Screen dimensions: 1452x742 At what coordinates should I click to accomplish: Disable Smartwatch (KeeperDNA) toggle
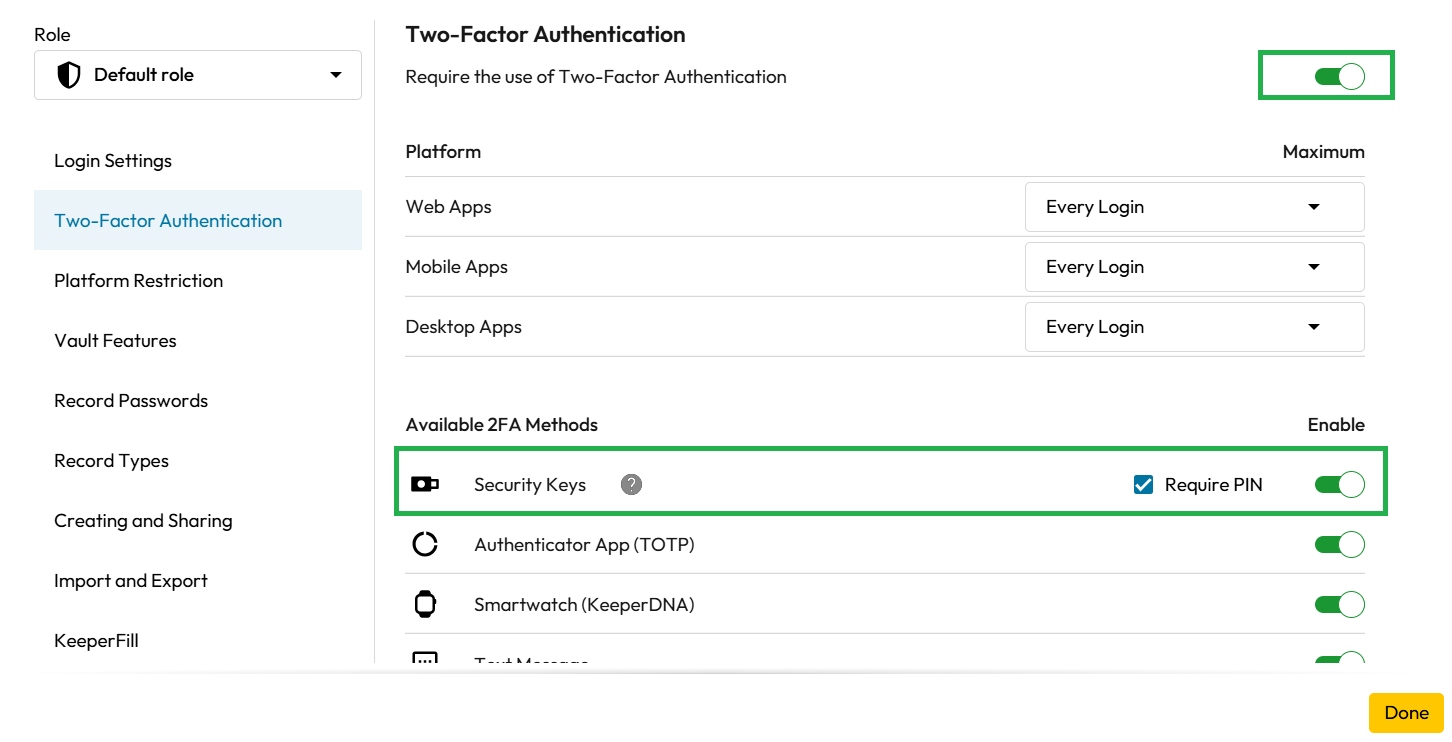[x=1339, y=605]
